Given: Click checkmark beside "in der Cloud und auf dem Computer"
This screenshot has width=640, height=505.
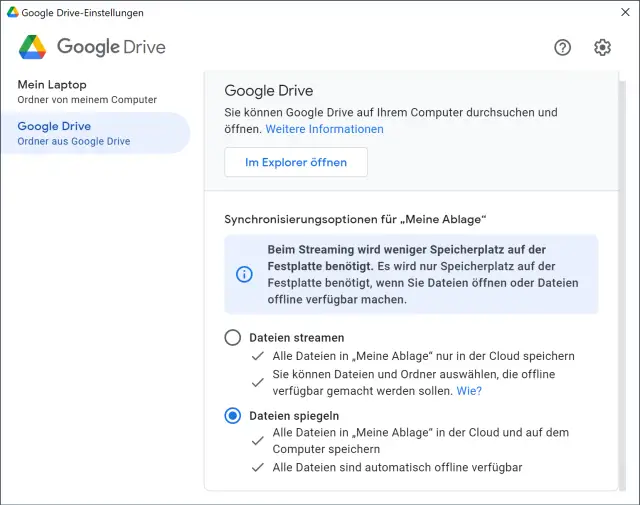Looking at the screenshot, I should [x=258, y=440].
